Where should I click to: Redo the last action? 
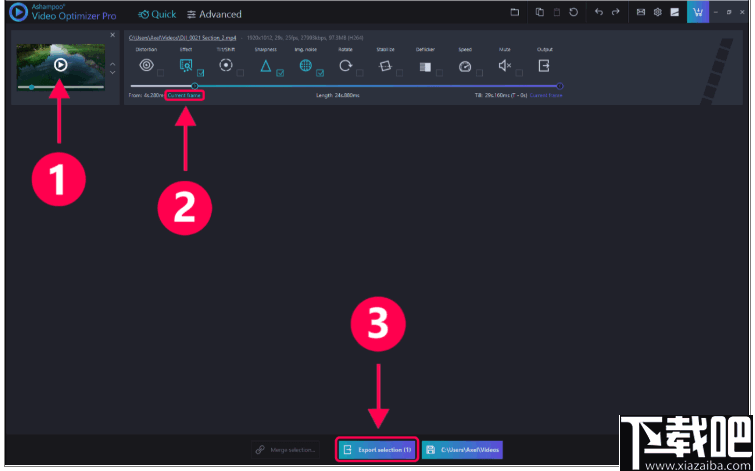(x=615, y=12)
